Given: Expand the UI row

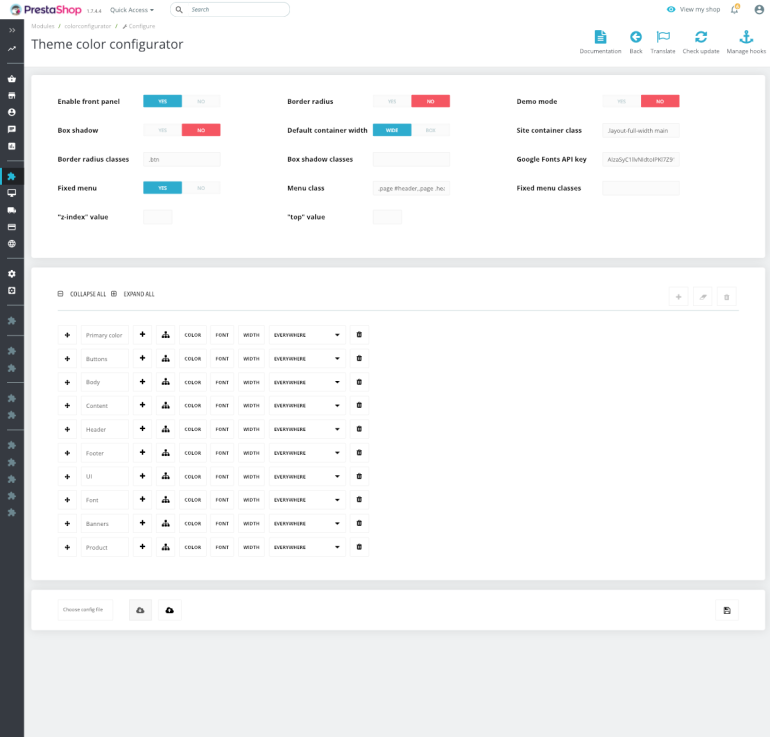Looking at the screenshot, I should [x=67, y=476].
